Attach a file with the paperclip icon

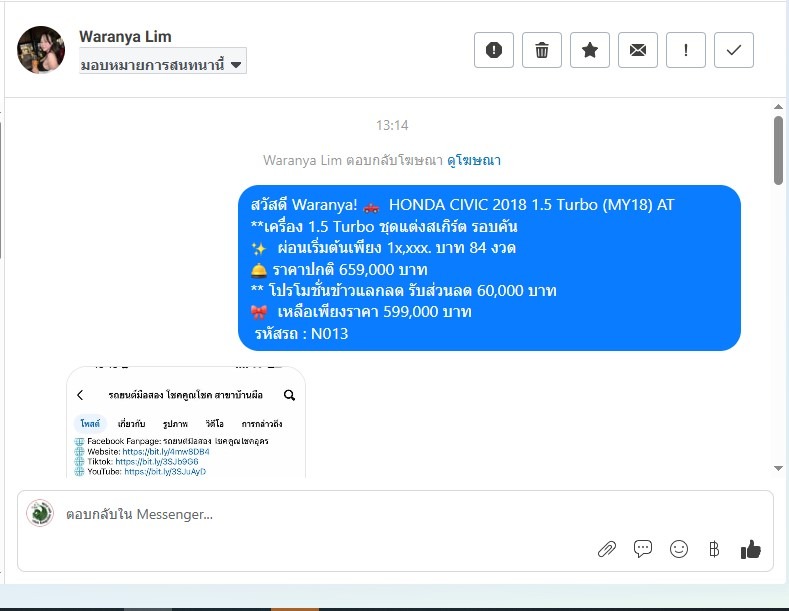point(607,549)
